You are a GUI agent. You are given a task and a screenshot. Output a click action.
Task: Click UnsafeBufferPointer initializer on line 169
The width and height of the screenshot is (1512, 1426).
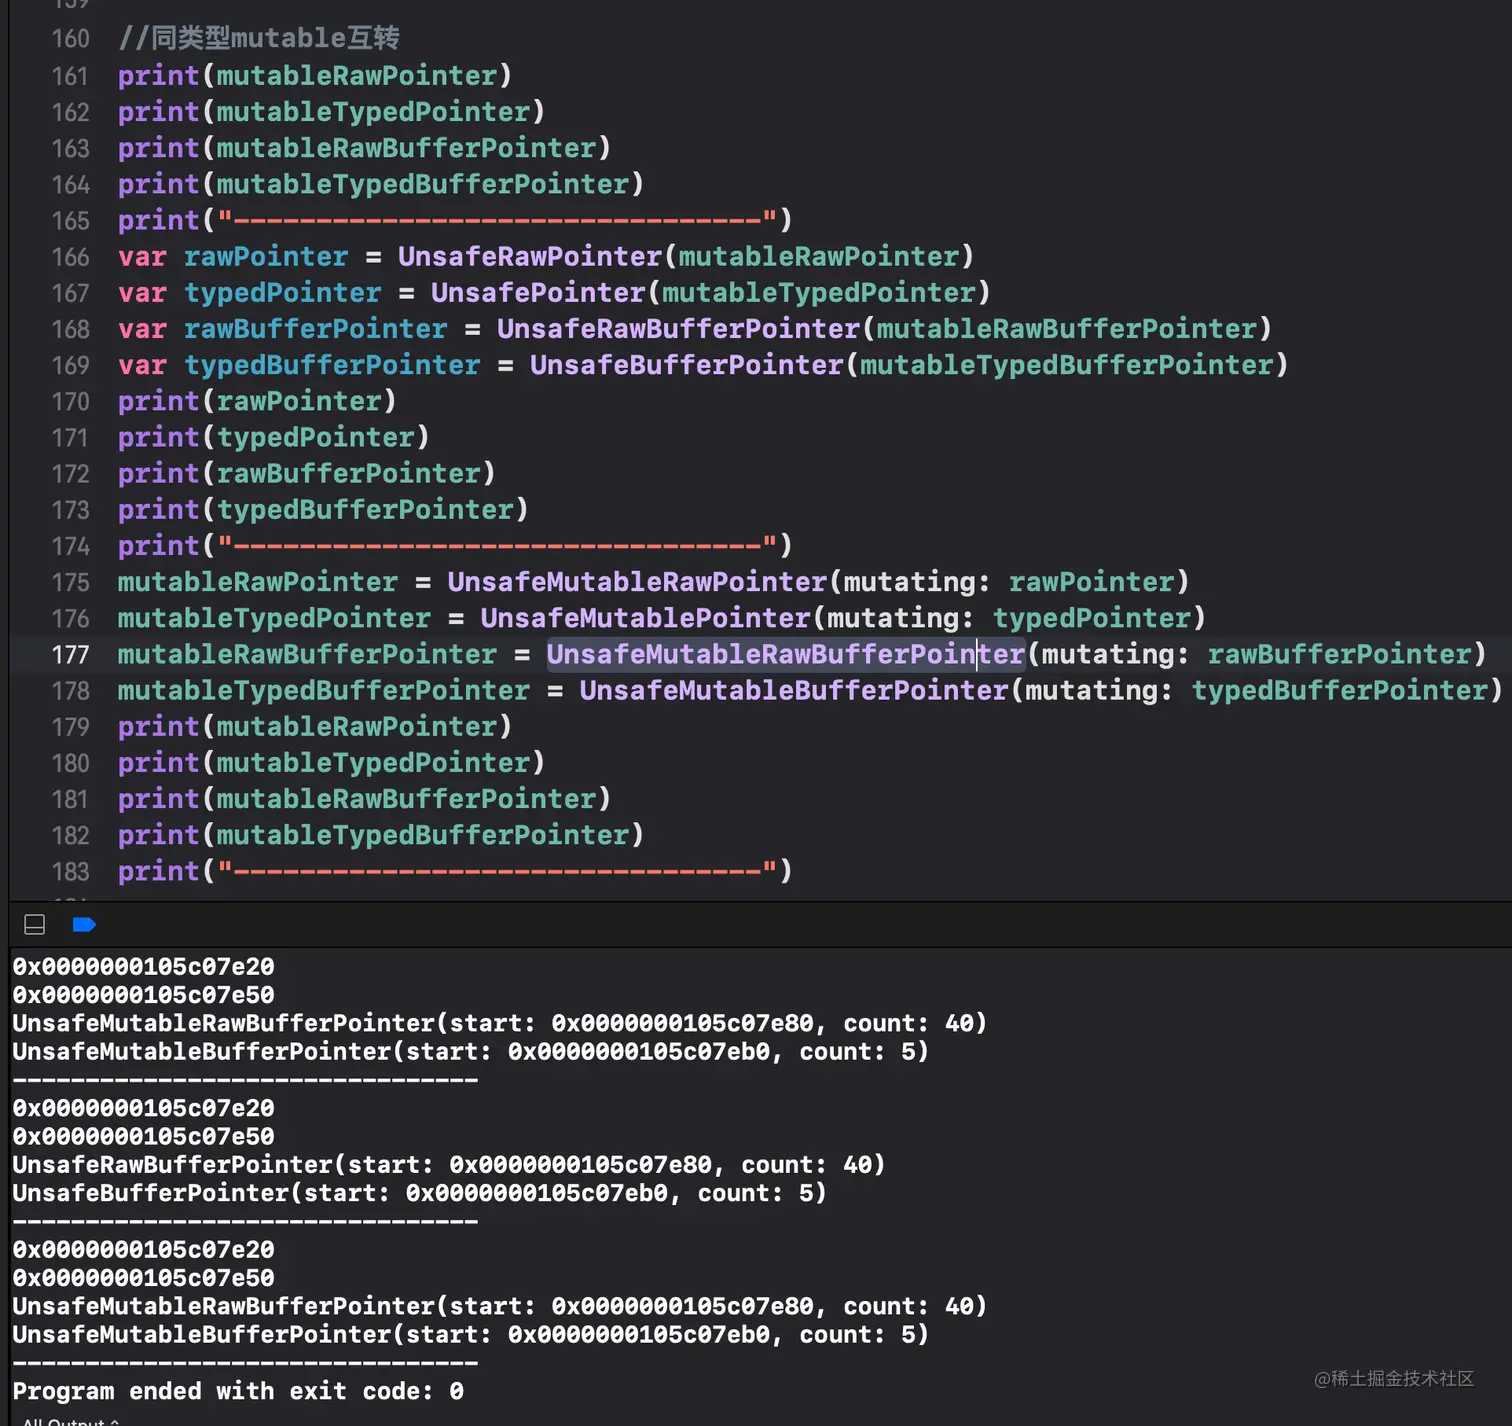tap(687, 365)
